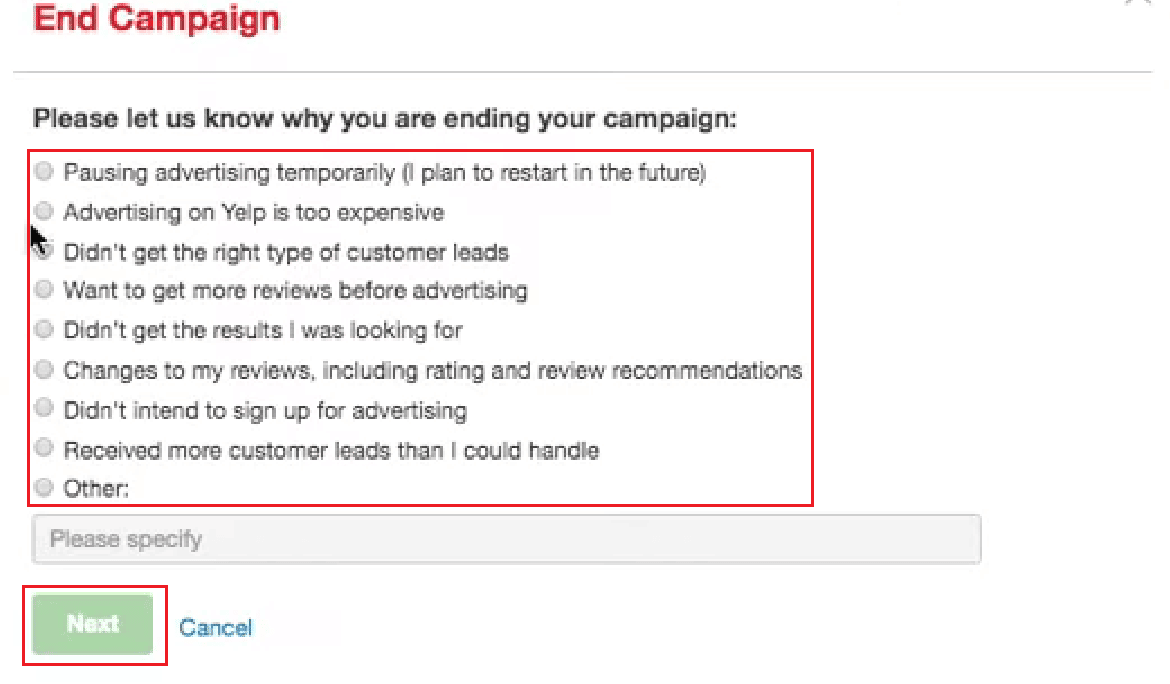Click the 'Please specify' text field
Viewport: 1170px width, 684px height.
[x=506, y=540]
